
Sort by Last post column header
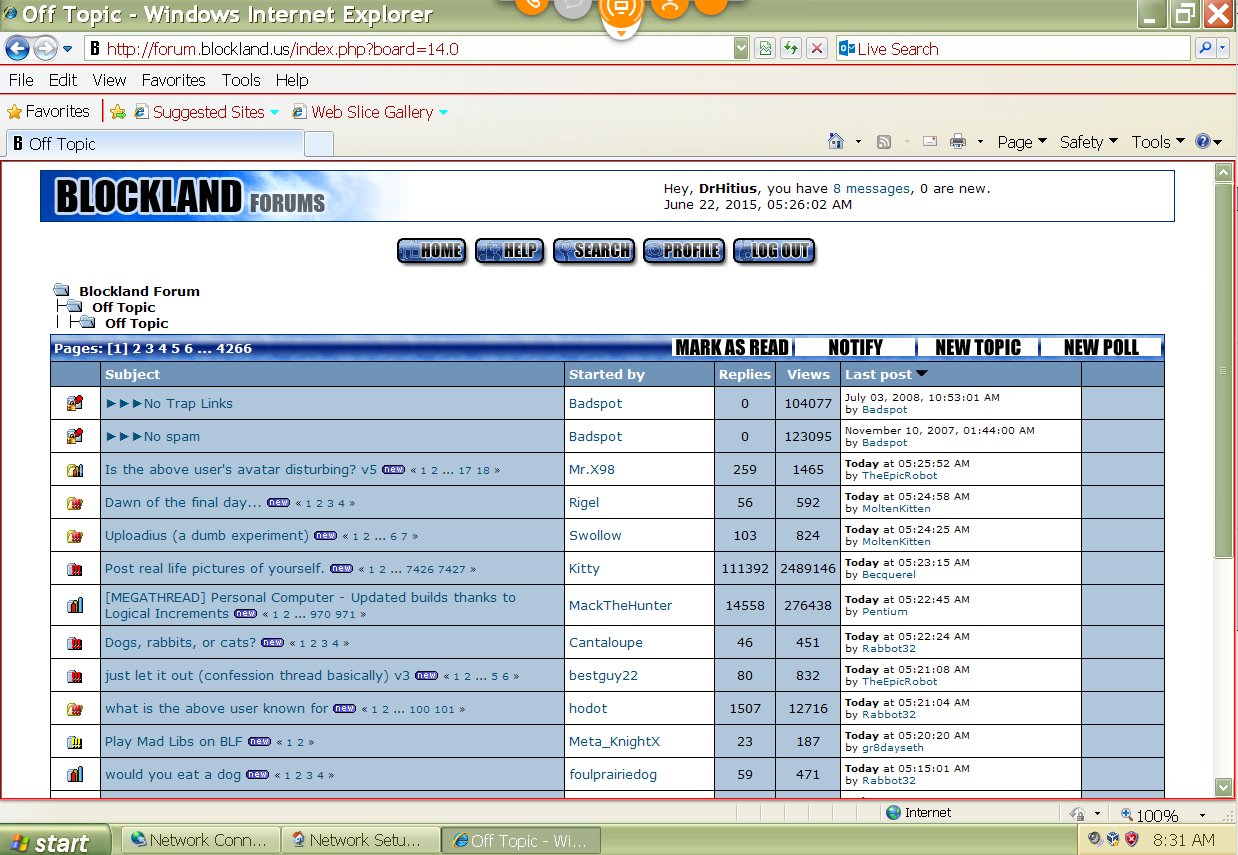[878, 374]
